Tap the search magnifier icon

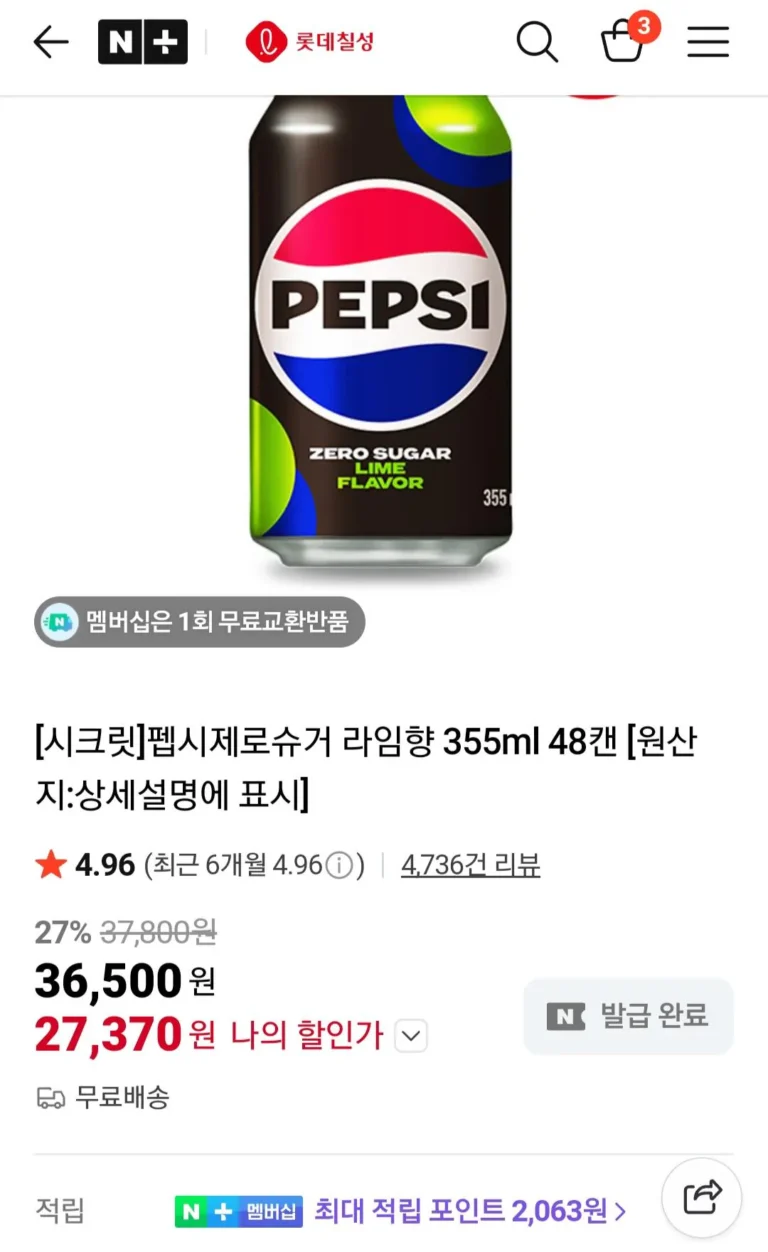pyautogui.click(x=536, y=42)
